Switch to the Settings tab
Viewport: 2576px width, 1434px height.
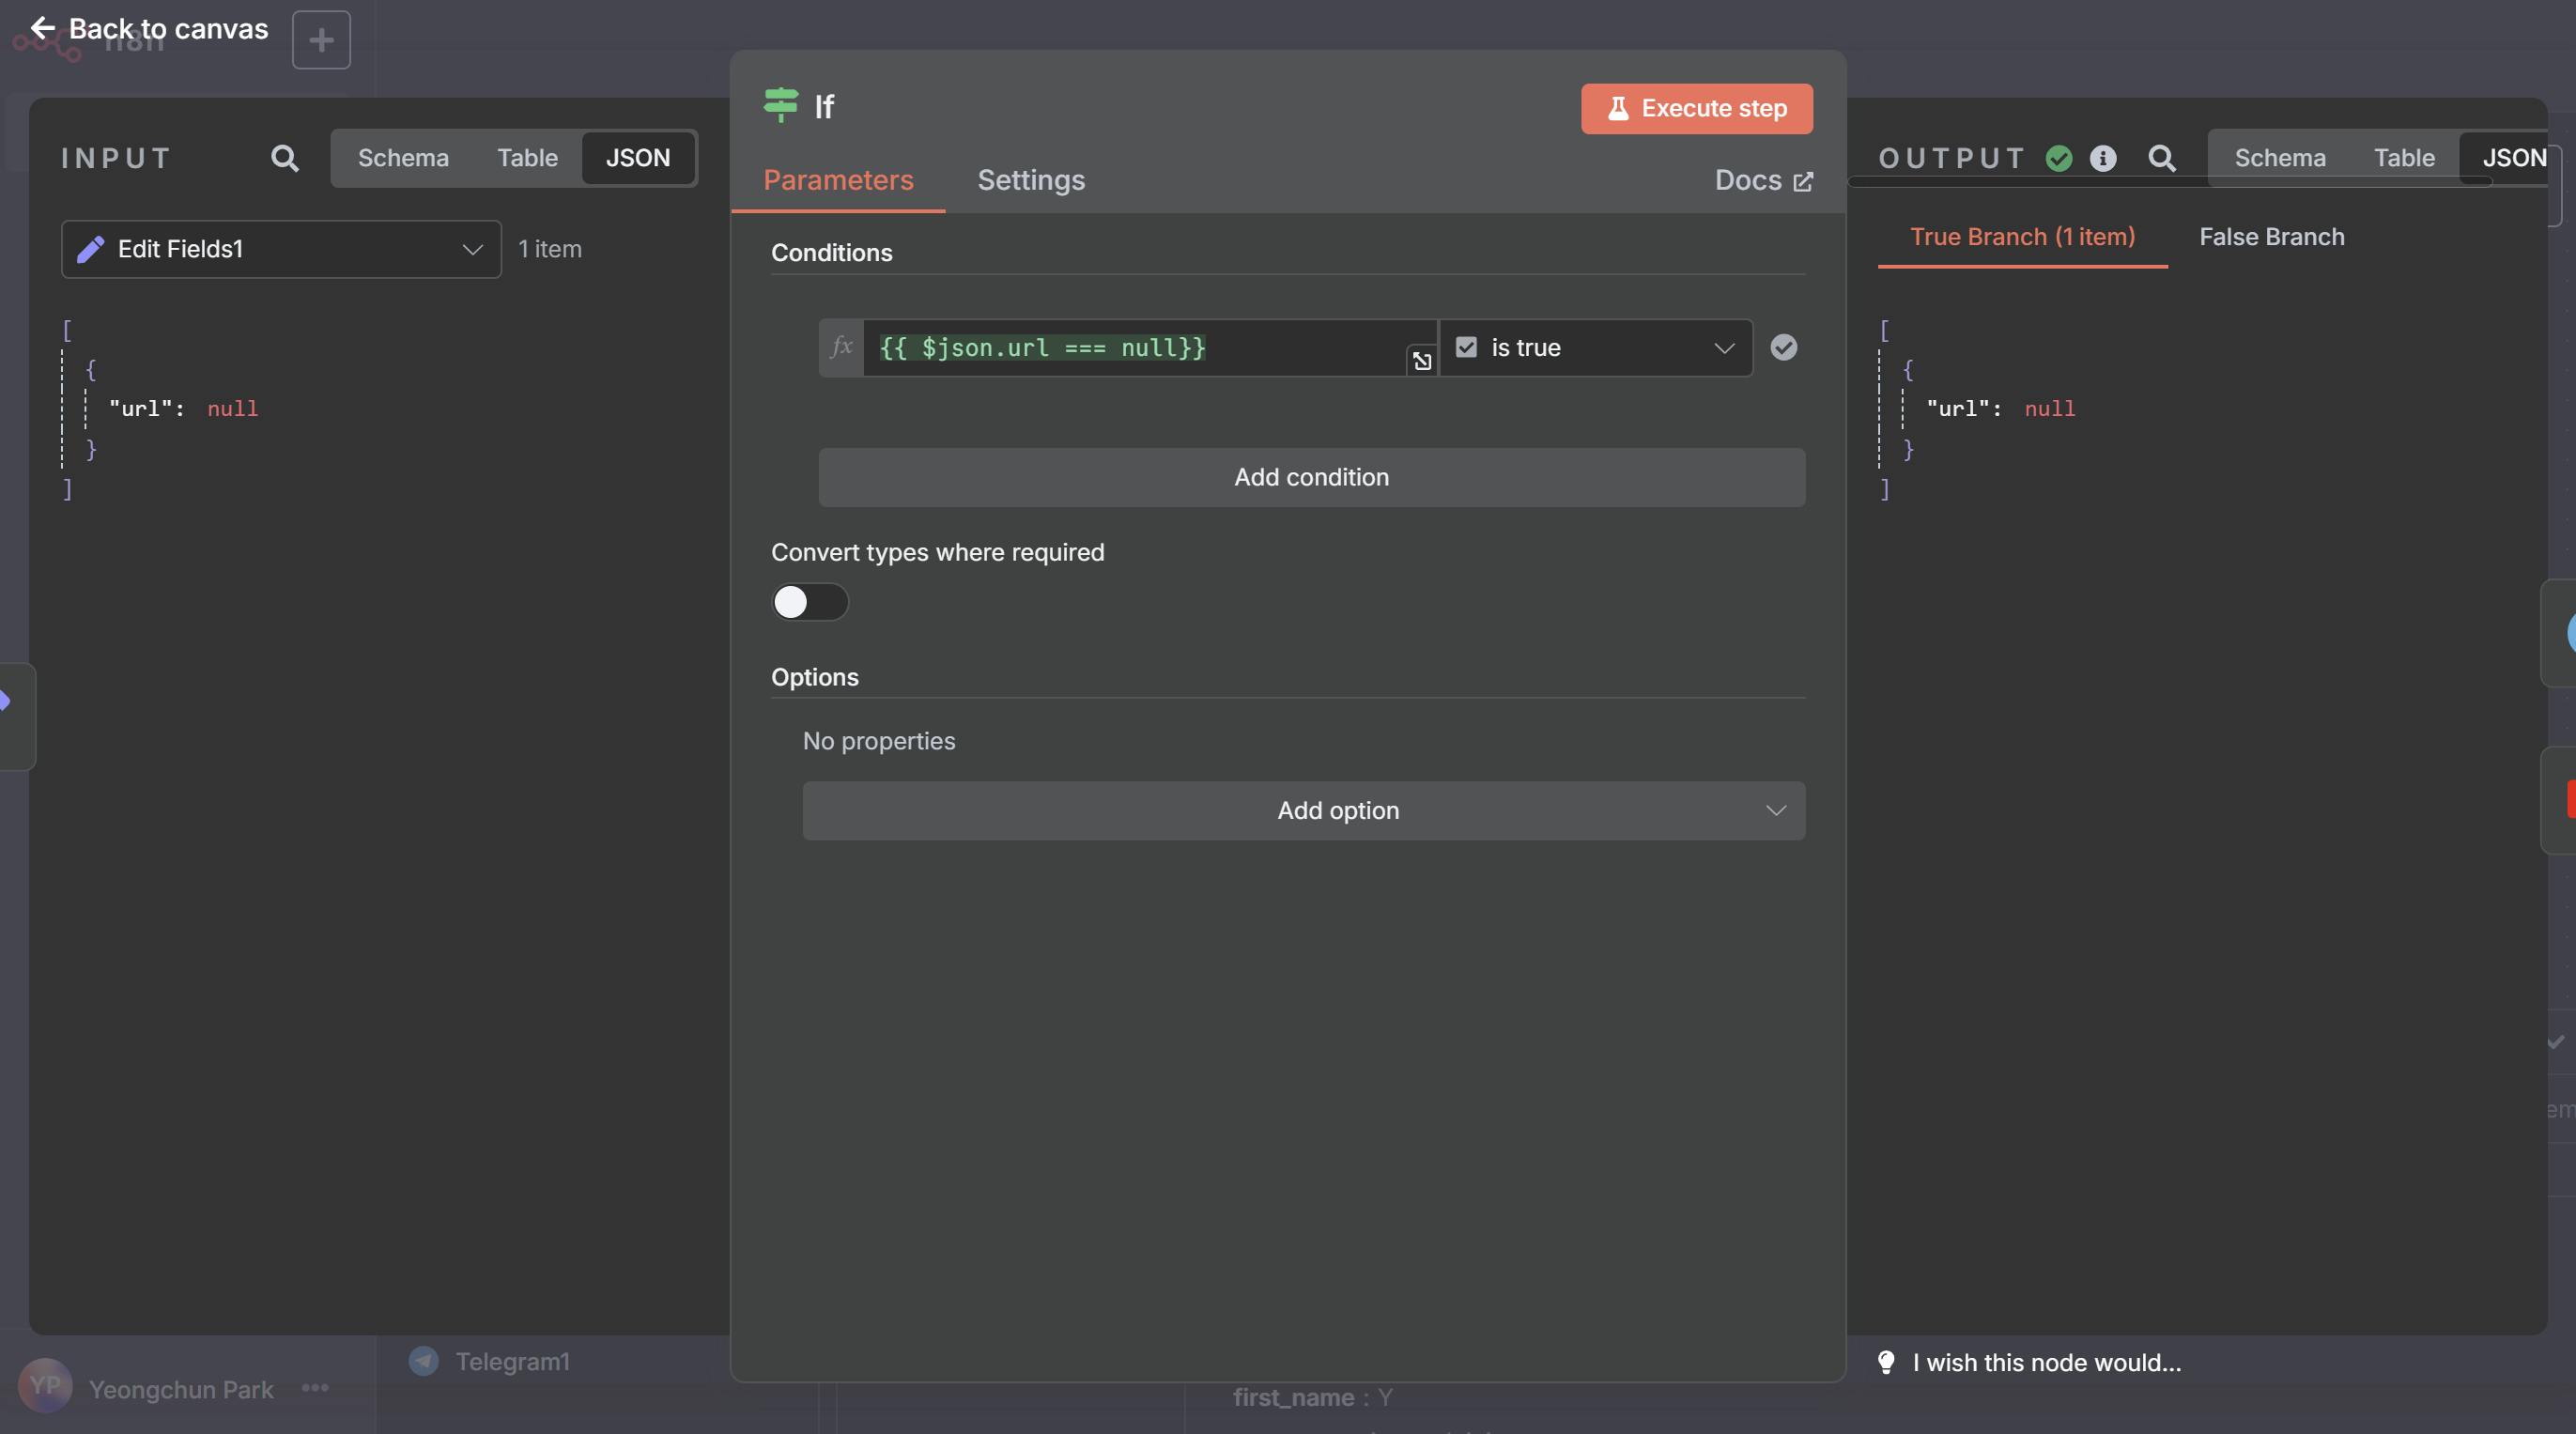coord(1030,180)
